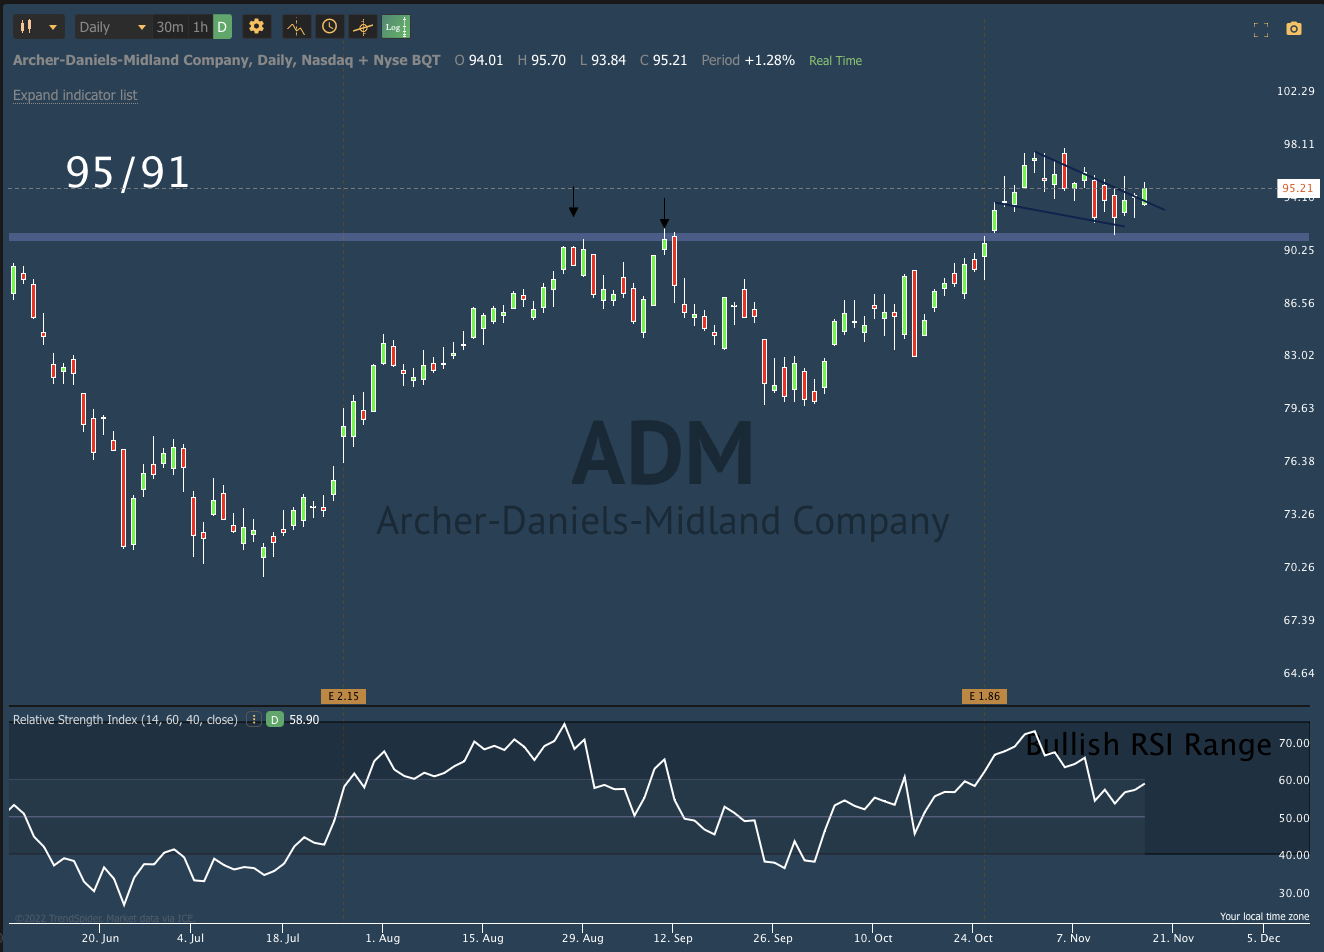Open RSI options via the three-dot icon
This screenshot has height=952, width=1324.
(x=254, y=719)
